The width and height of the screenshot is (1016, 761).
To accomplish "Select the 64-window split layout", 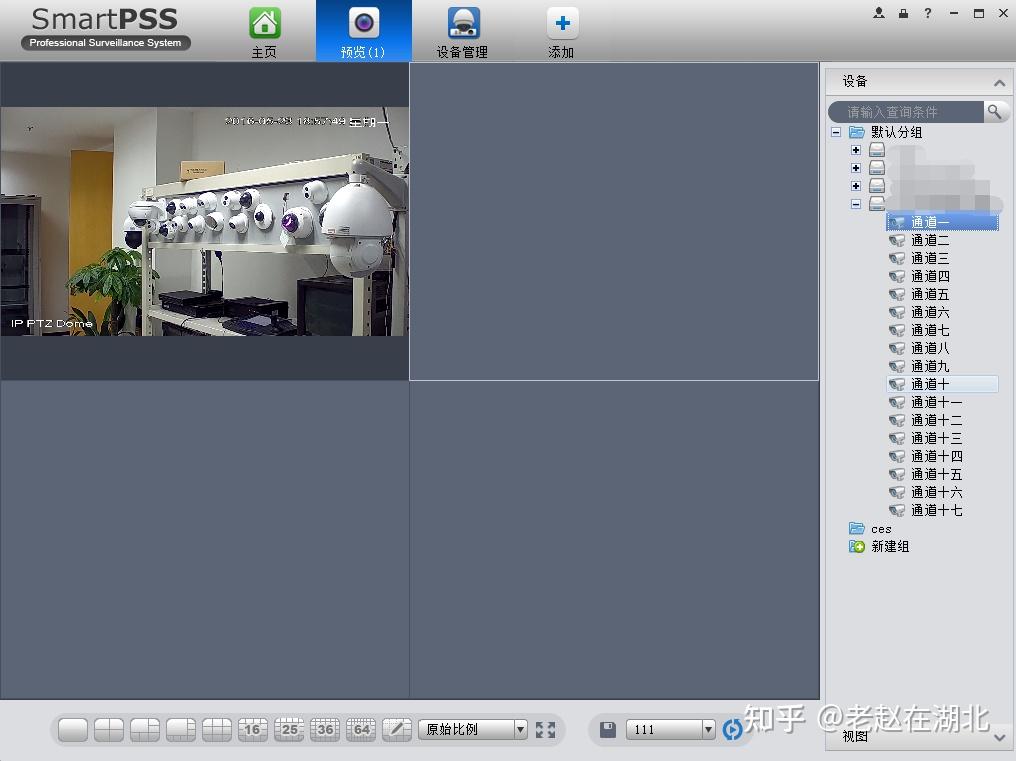I will pyautogui.click(x=361, y=730).
